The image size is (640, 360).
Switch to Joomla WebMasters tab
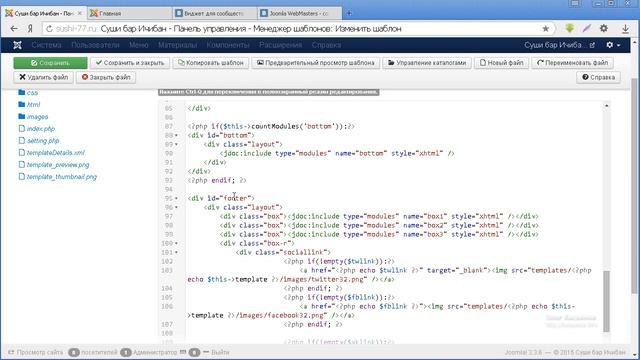tap(299, 13)
